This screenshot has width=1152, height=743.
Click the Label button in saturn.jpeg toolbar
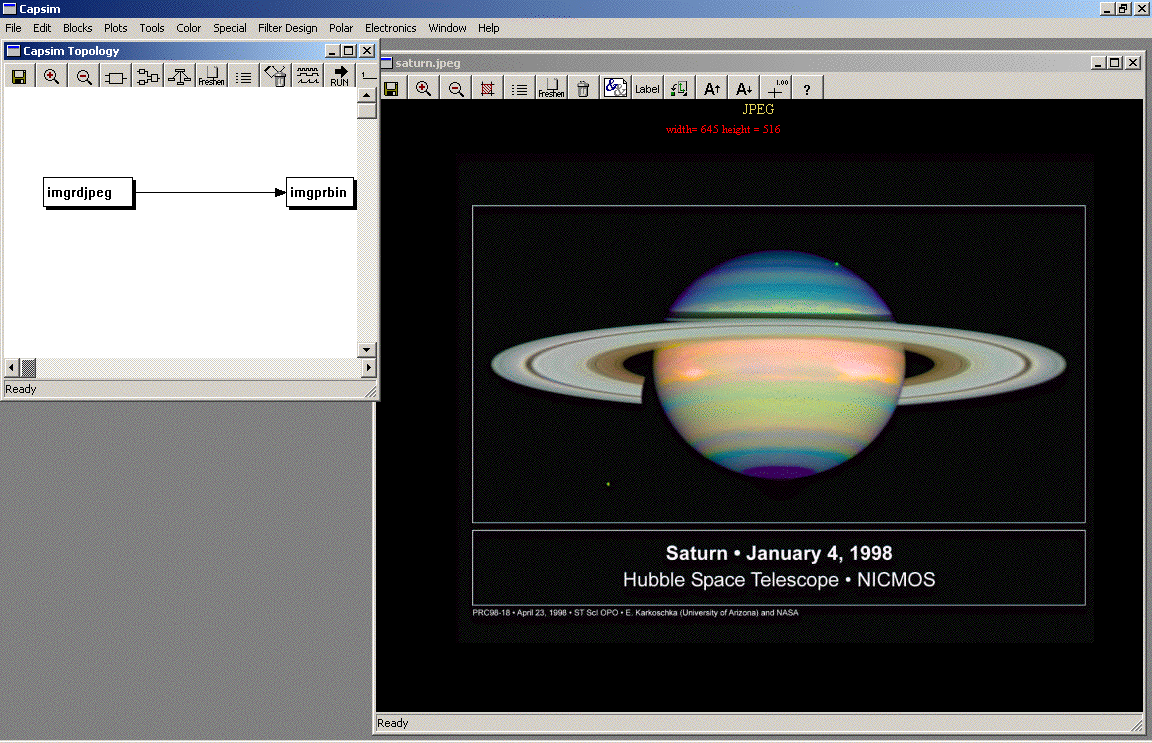(647, 89)
